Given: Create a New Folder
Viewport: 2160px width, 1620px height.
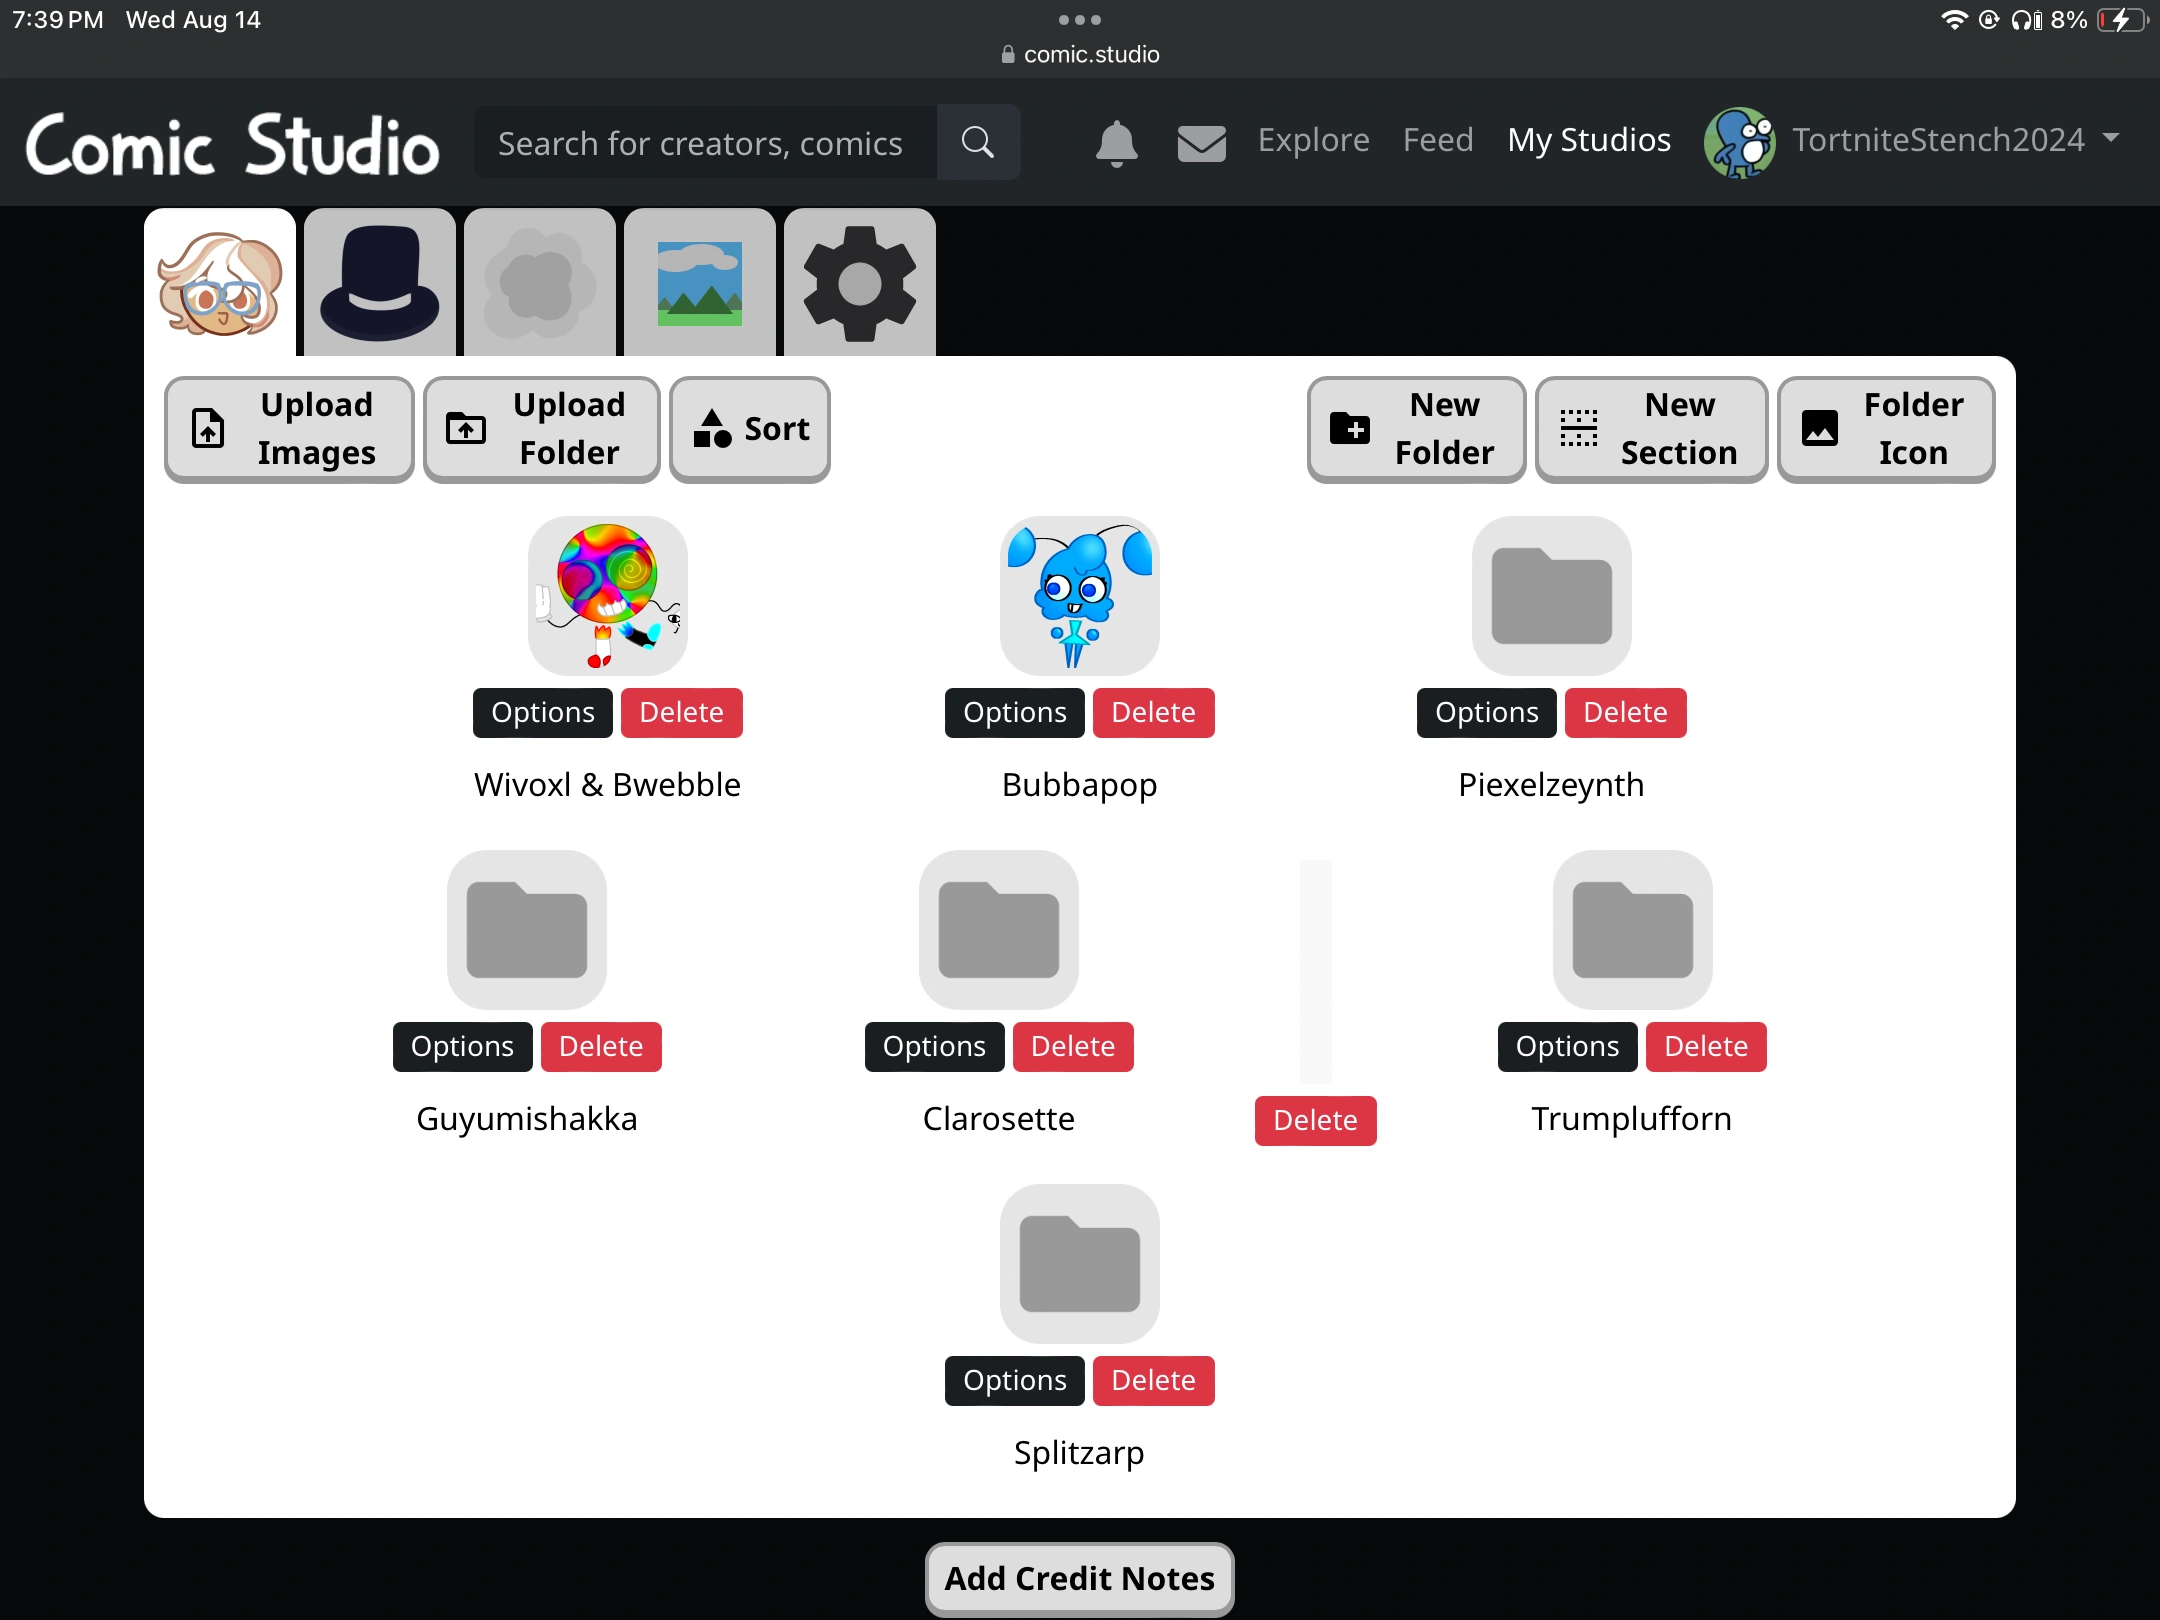Looking at the screenshot, I should click(x=1416, y=429).
